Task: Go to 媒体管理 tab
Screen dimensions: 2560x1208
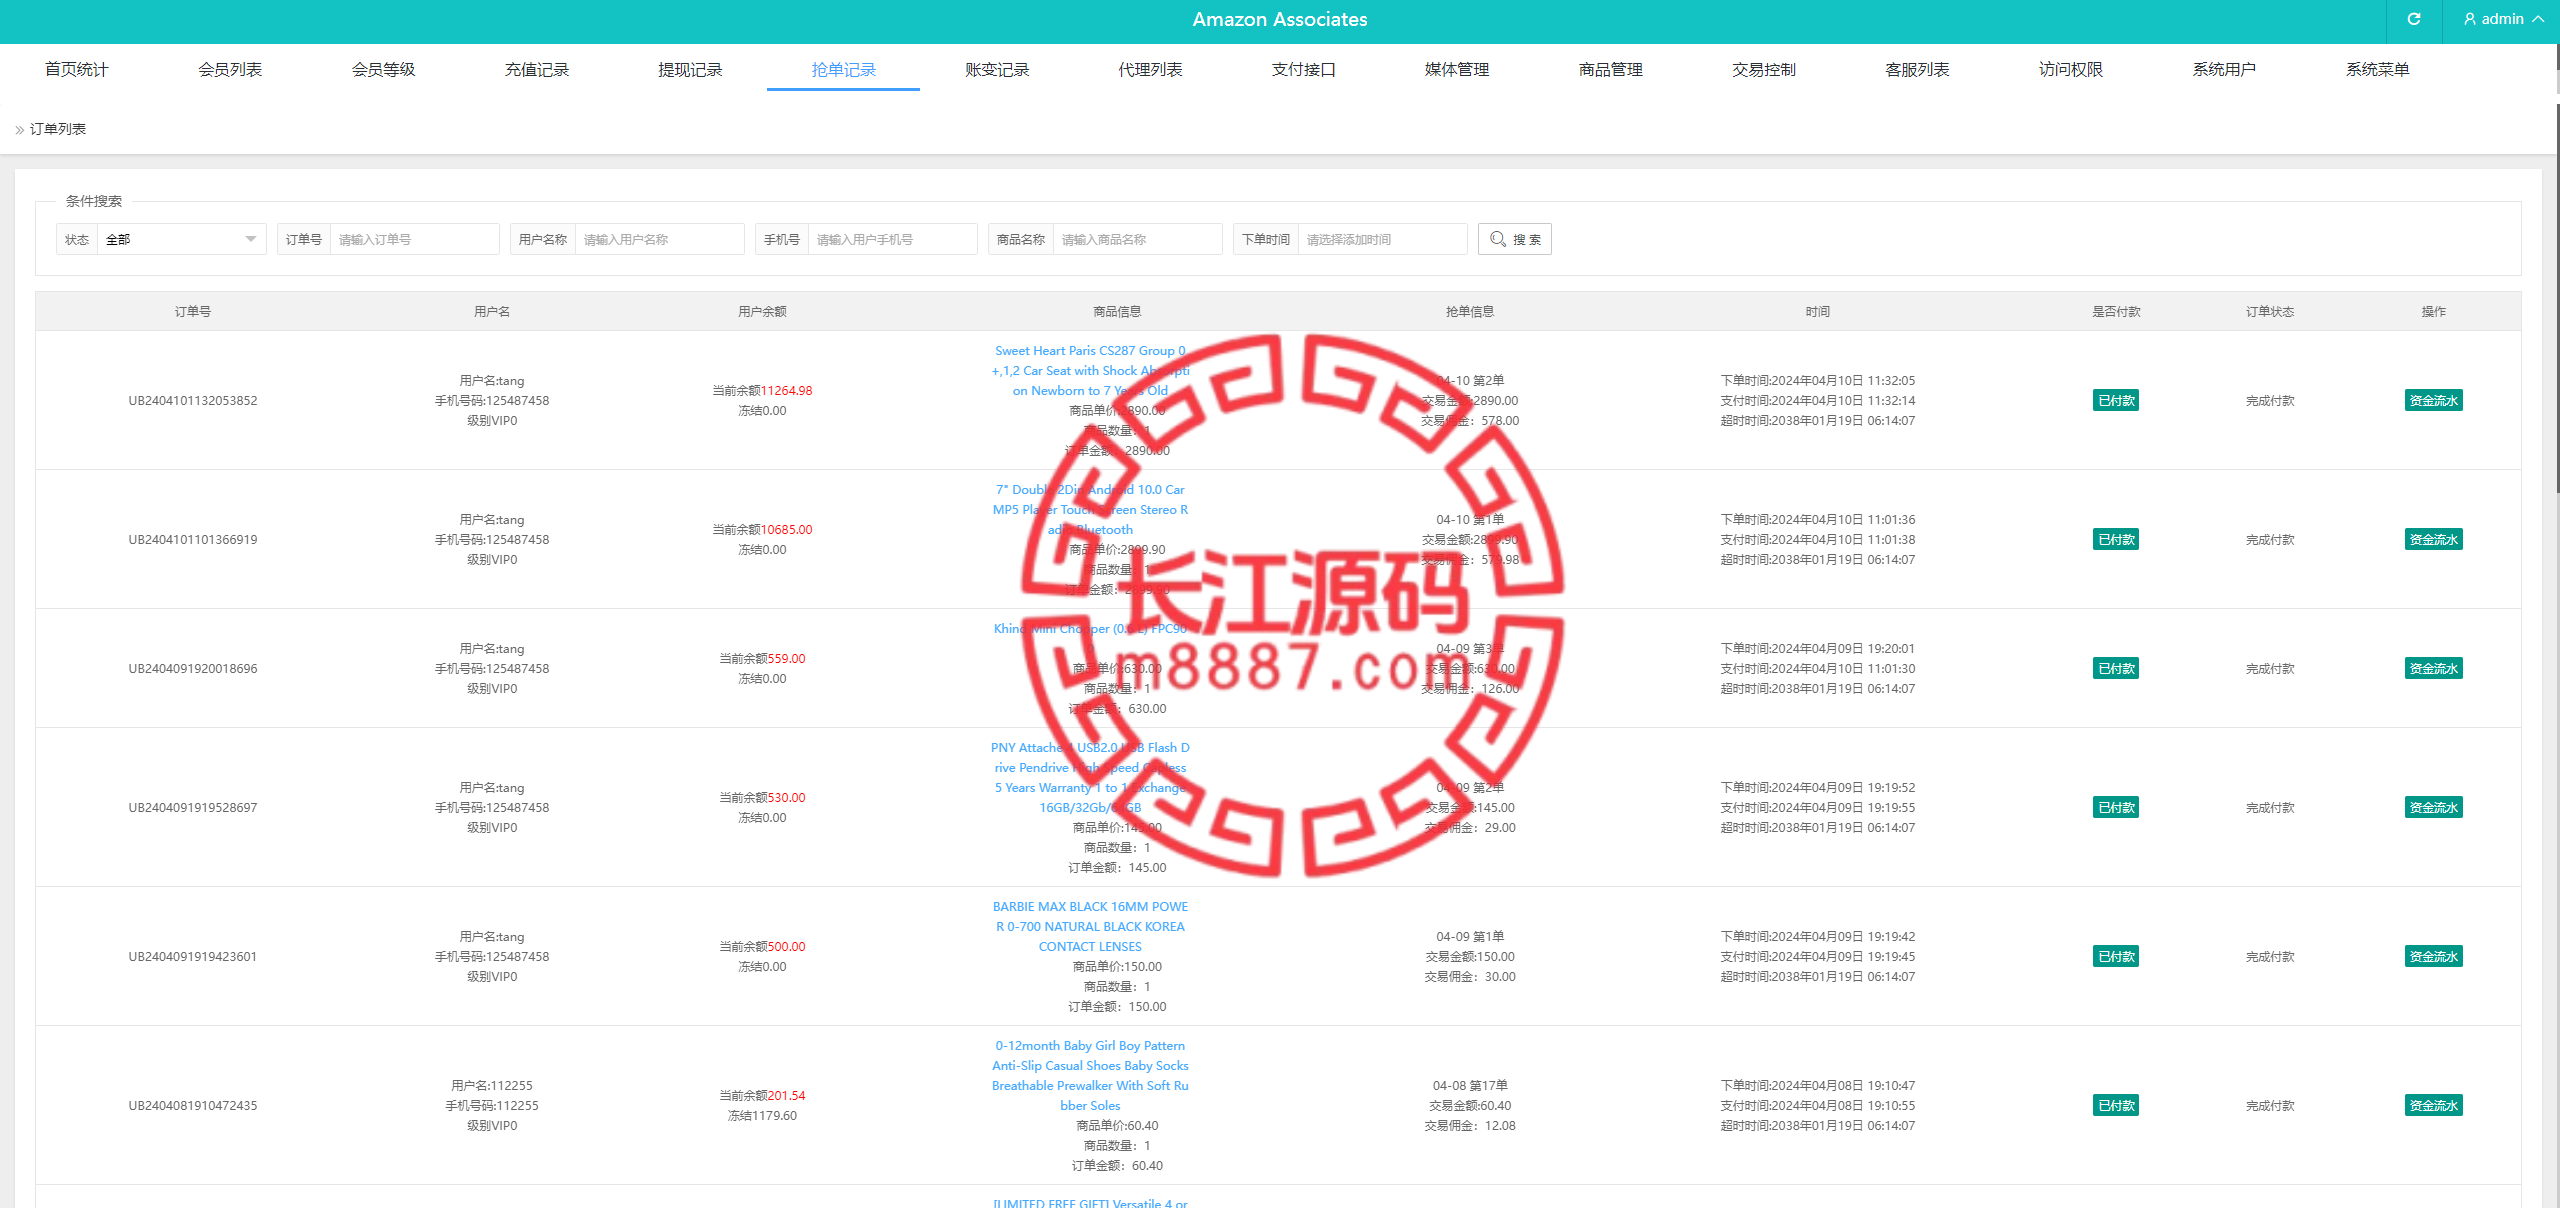Action: click(x=1457, y=69)
